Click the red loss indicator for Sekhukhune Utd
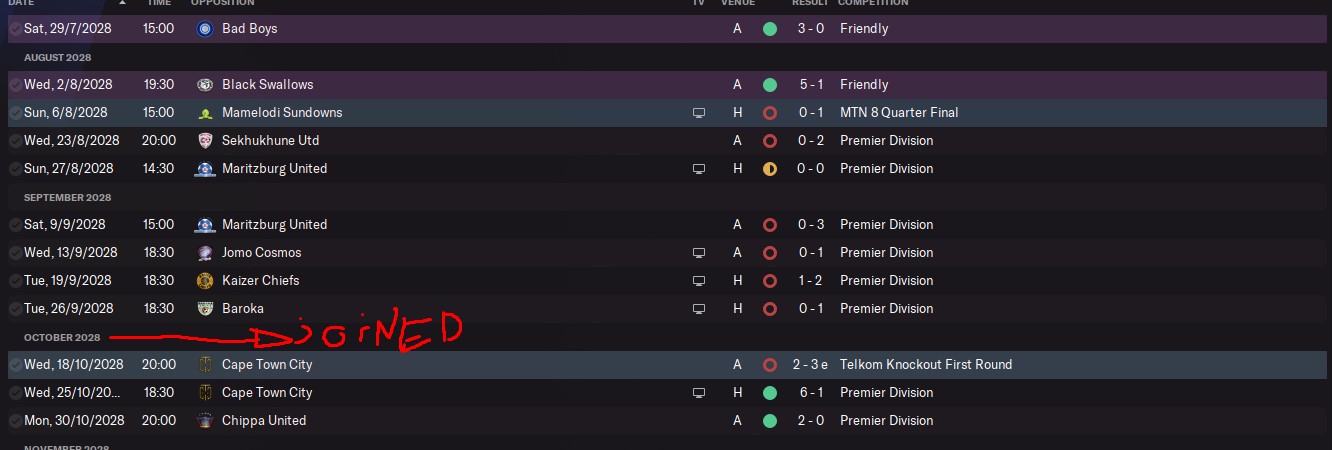The height and width of the screenshot is (450, 1332). pos(769,141)
